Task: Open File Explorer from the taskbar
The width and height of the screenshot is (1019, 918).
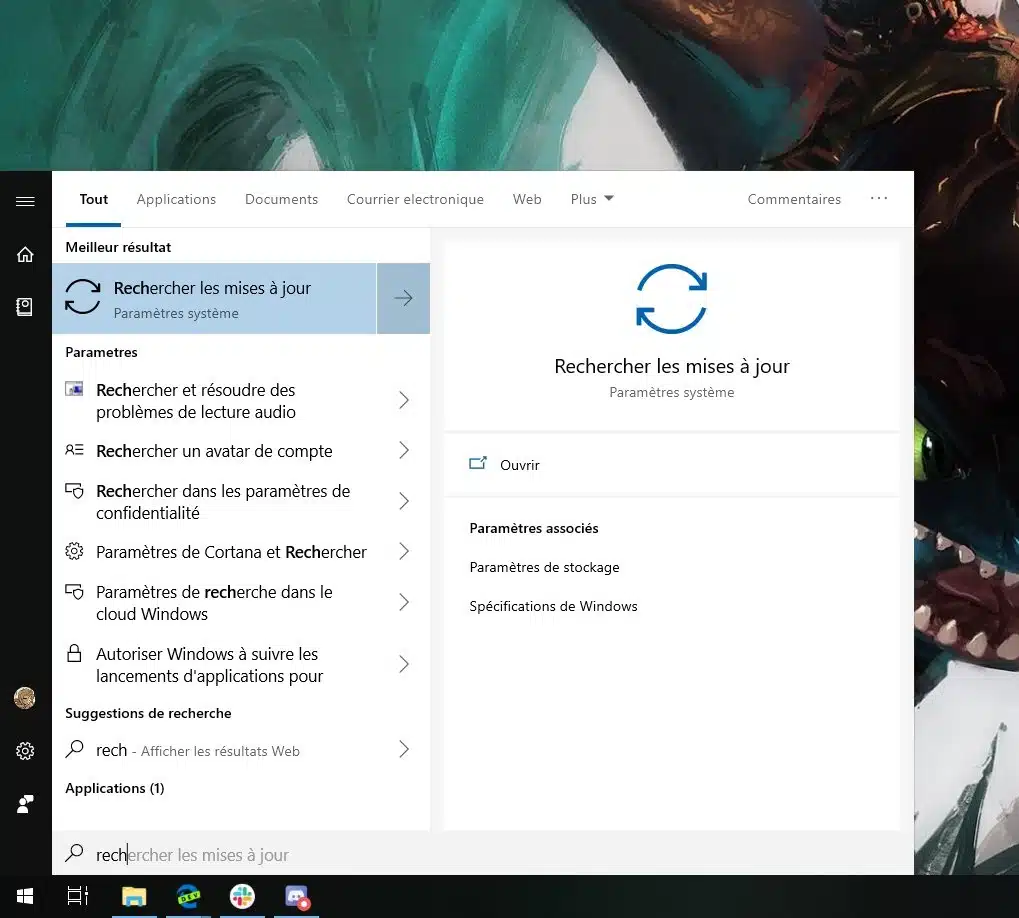Action: (x=134, y=897)
